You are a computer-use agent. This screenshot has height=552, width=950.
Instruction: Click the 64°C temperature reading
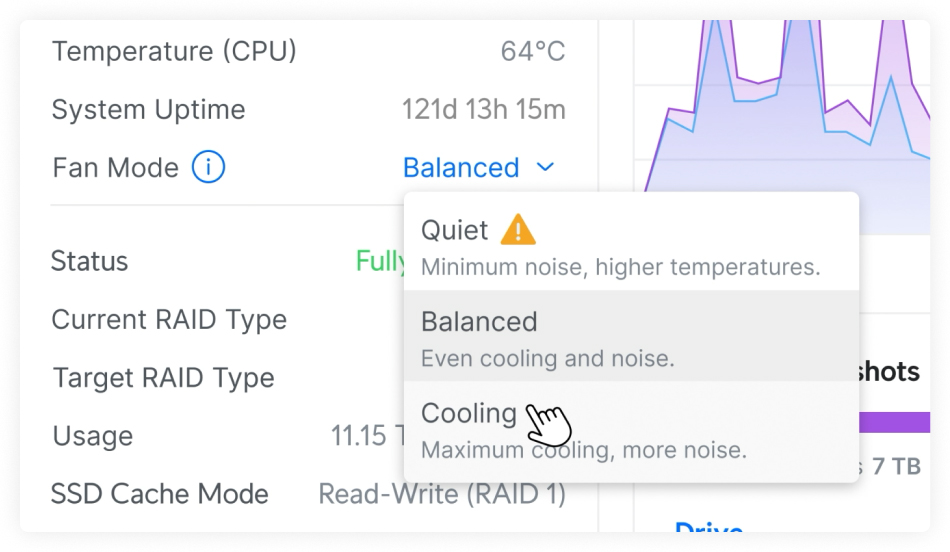click(533, 51)
